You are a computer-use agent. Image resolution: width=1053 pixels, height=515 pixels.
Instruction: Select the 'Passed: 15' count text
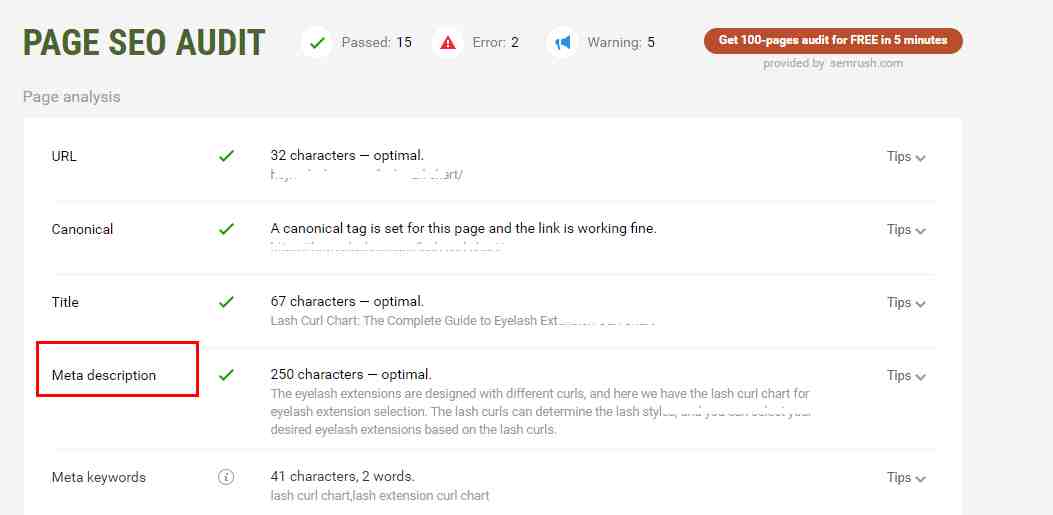coord(377,42)
